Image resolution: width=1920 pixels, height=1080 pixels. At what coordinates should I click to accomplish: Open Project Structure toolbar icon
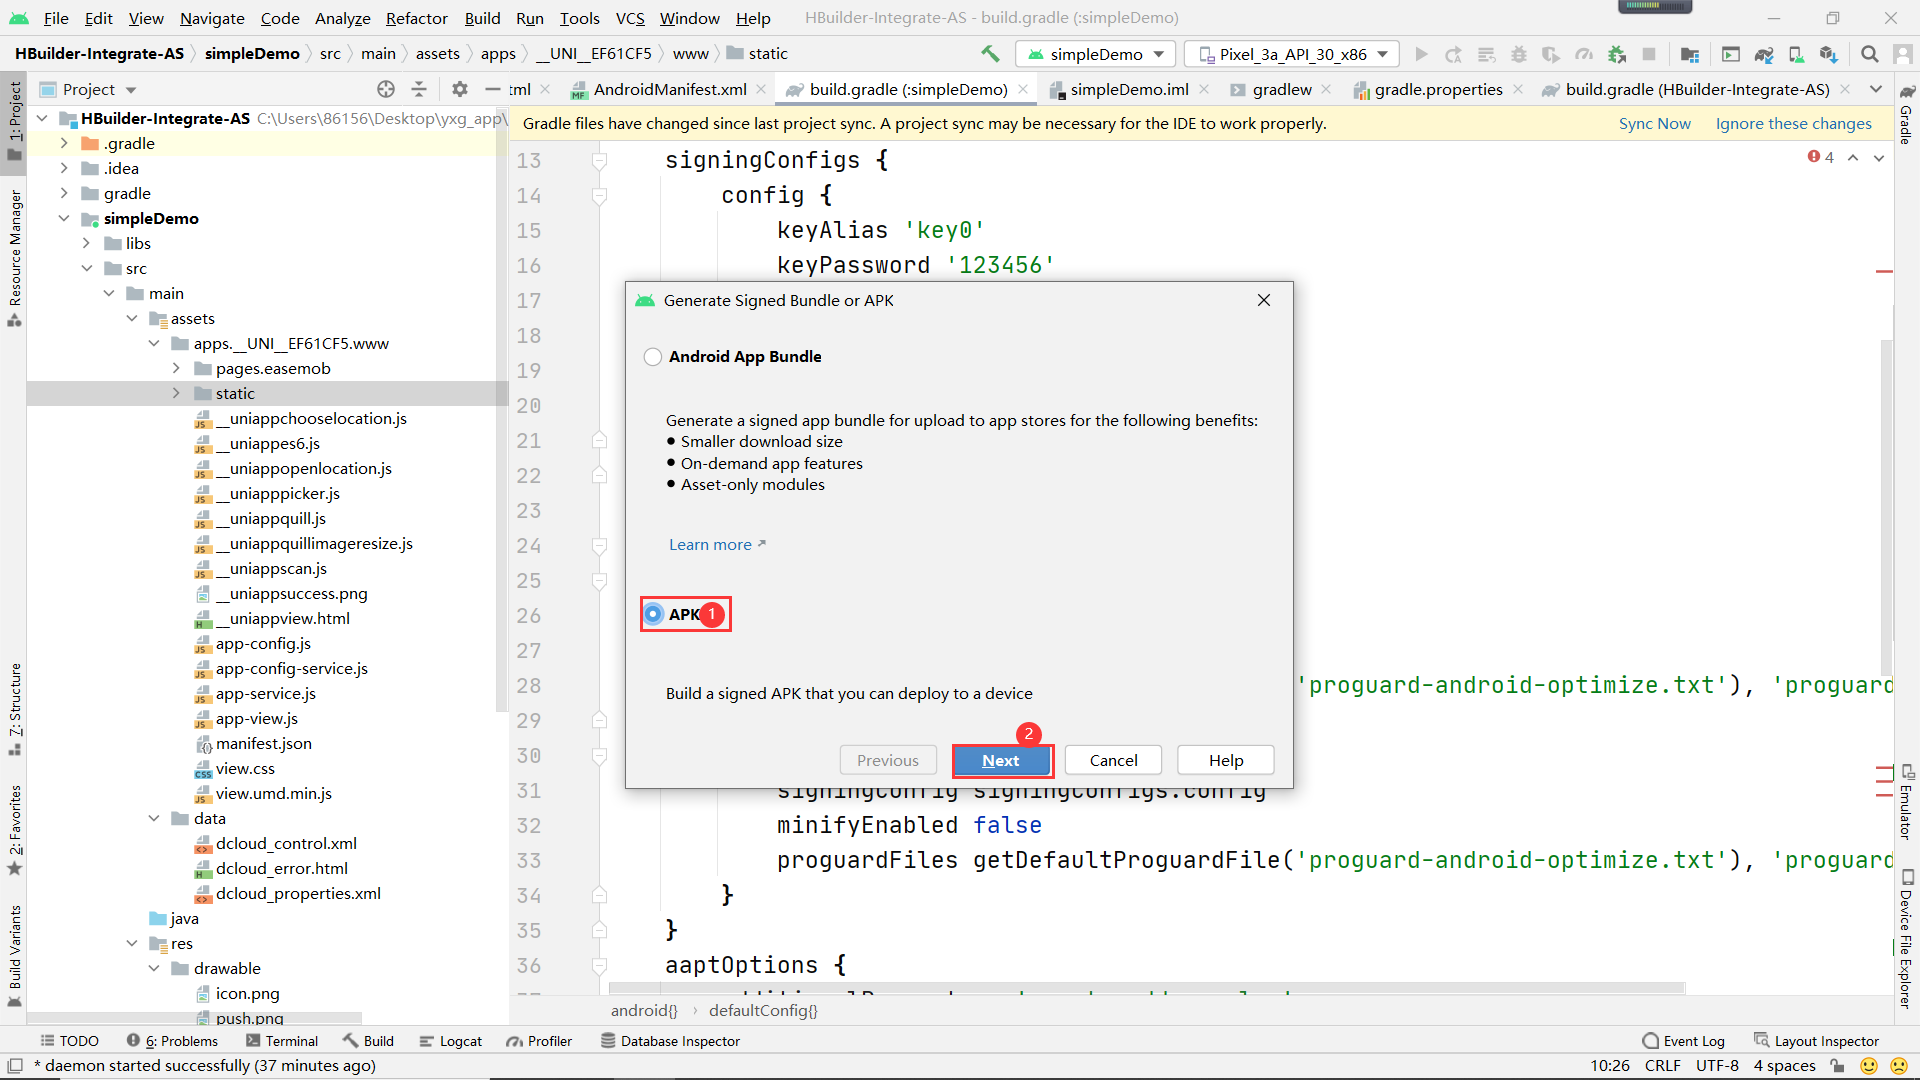point(1690,54)
